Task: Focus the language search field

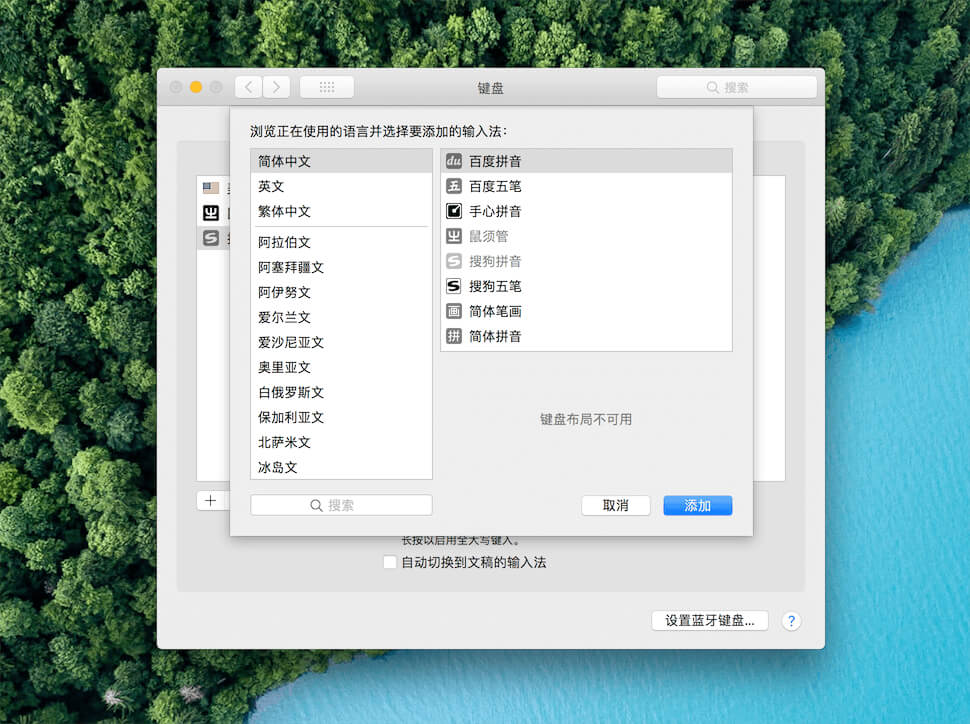Action: click(x=341, y=505)
